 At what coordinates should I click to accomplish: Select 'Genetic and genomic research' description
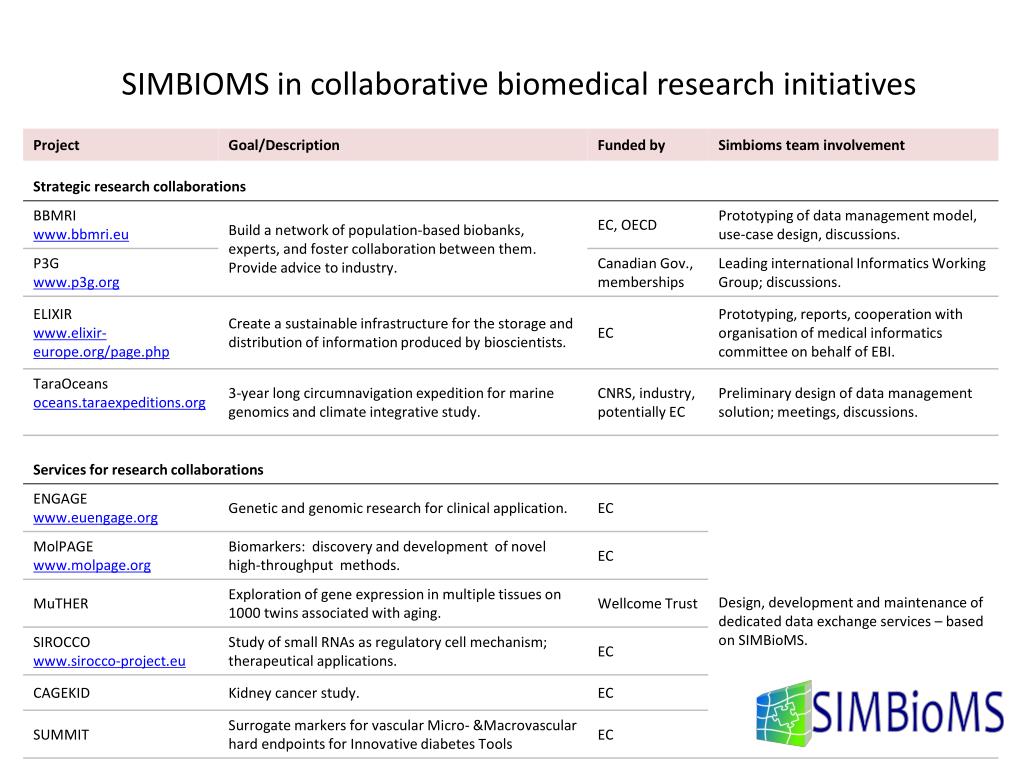pyautogui.click(x=398, y=508)
